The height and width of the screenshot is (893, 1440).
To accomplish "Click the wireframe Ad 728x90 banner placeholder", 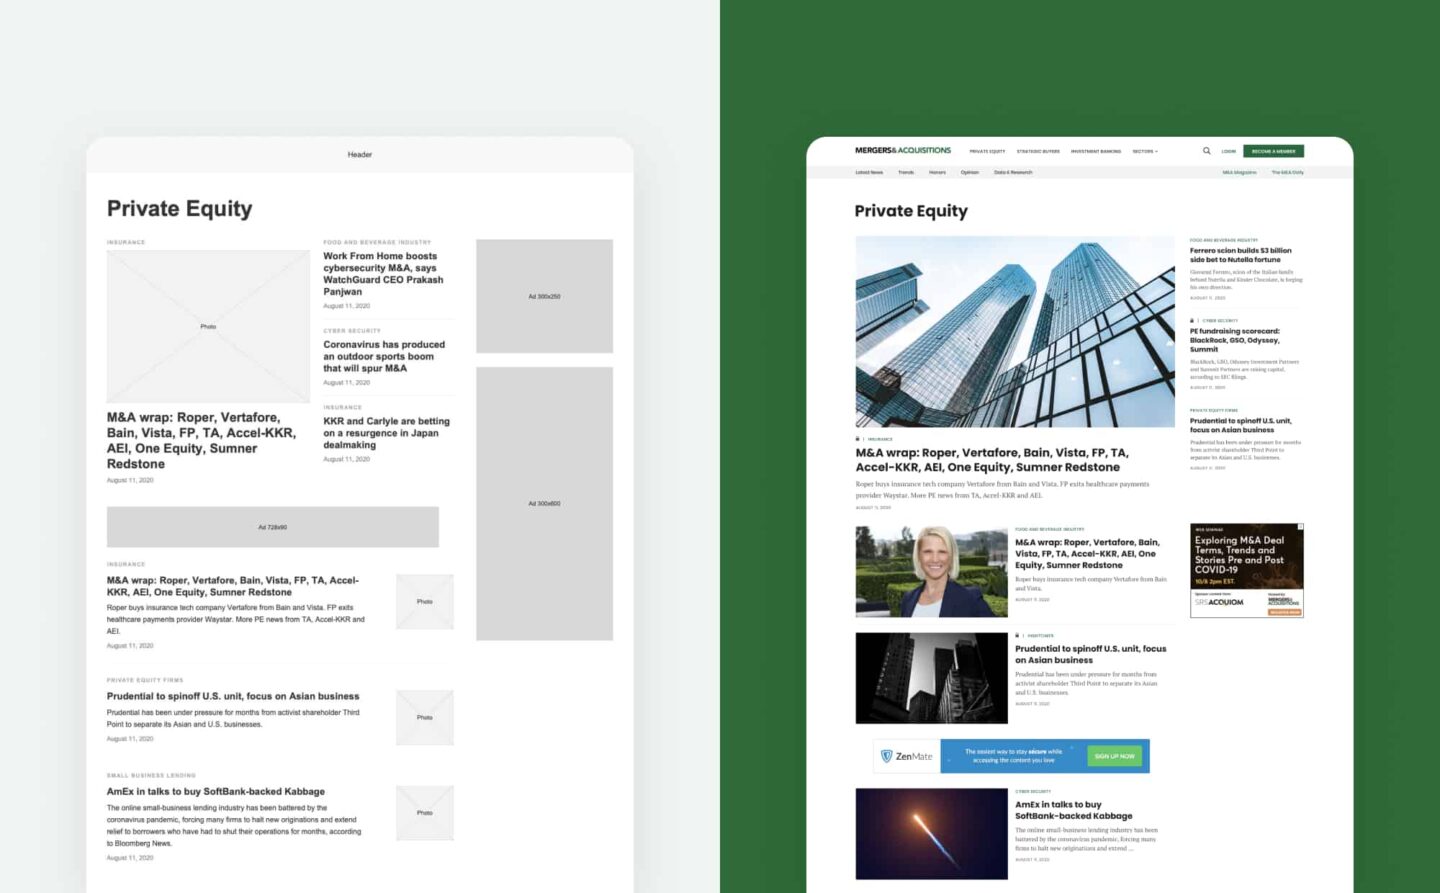I will tap(272, 527).
